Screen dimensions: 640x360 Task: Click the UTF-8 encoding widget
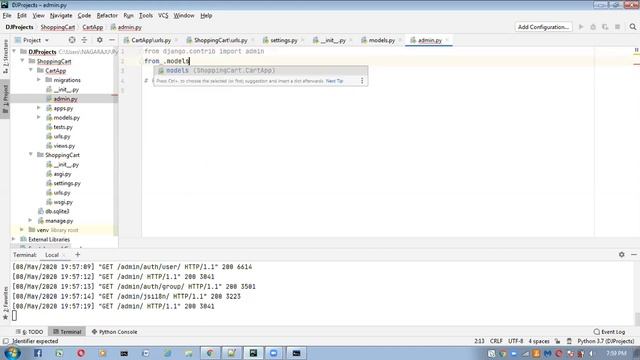point(516,341)
